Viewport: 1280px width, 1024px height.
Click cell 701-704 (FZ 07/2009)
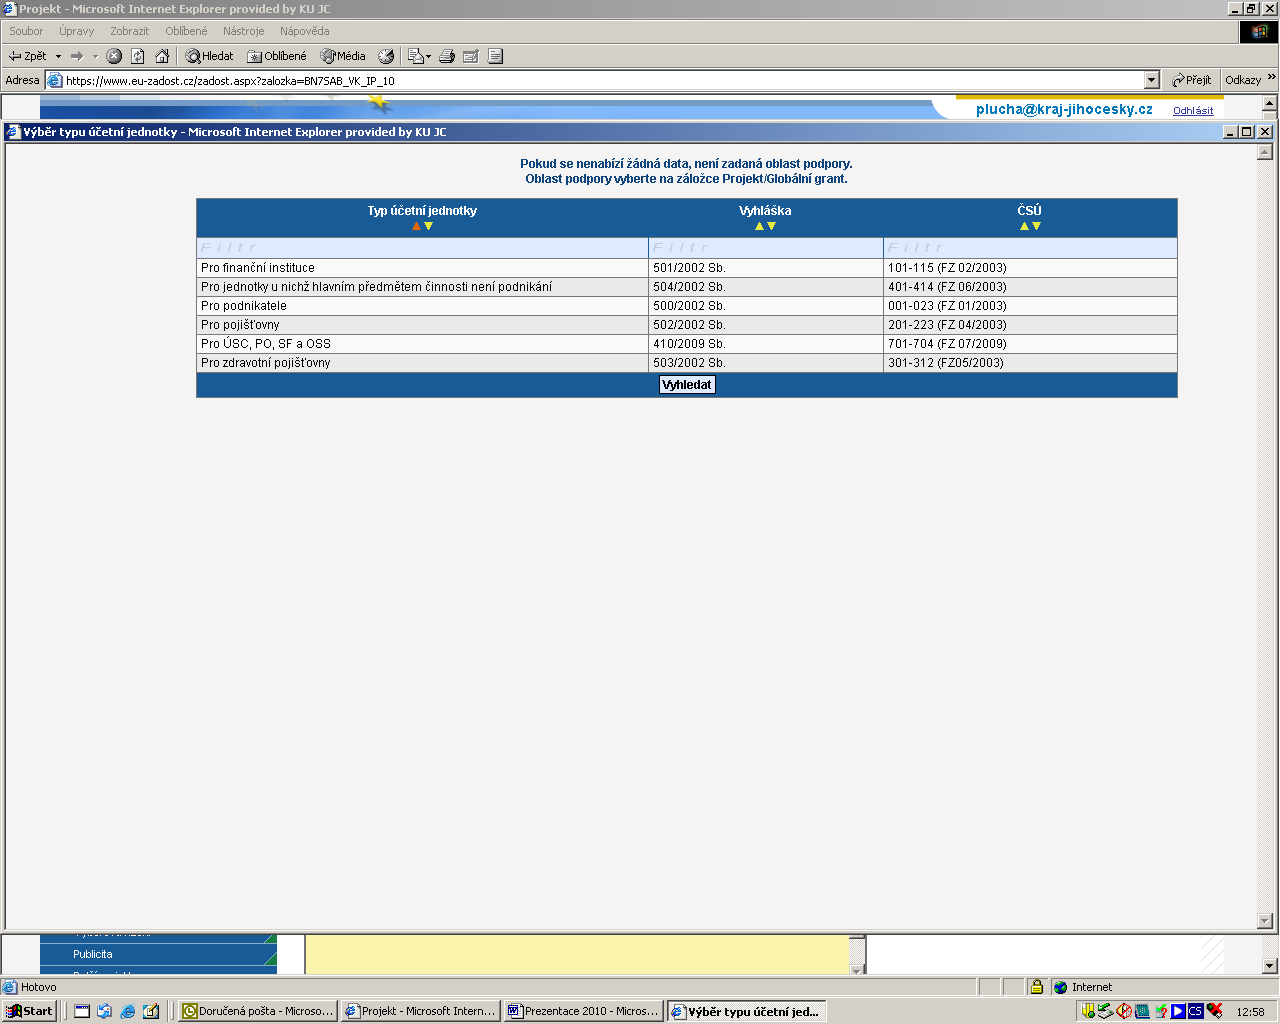tap(1030, 344)
